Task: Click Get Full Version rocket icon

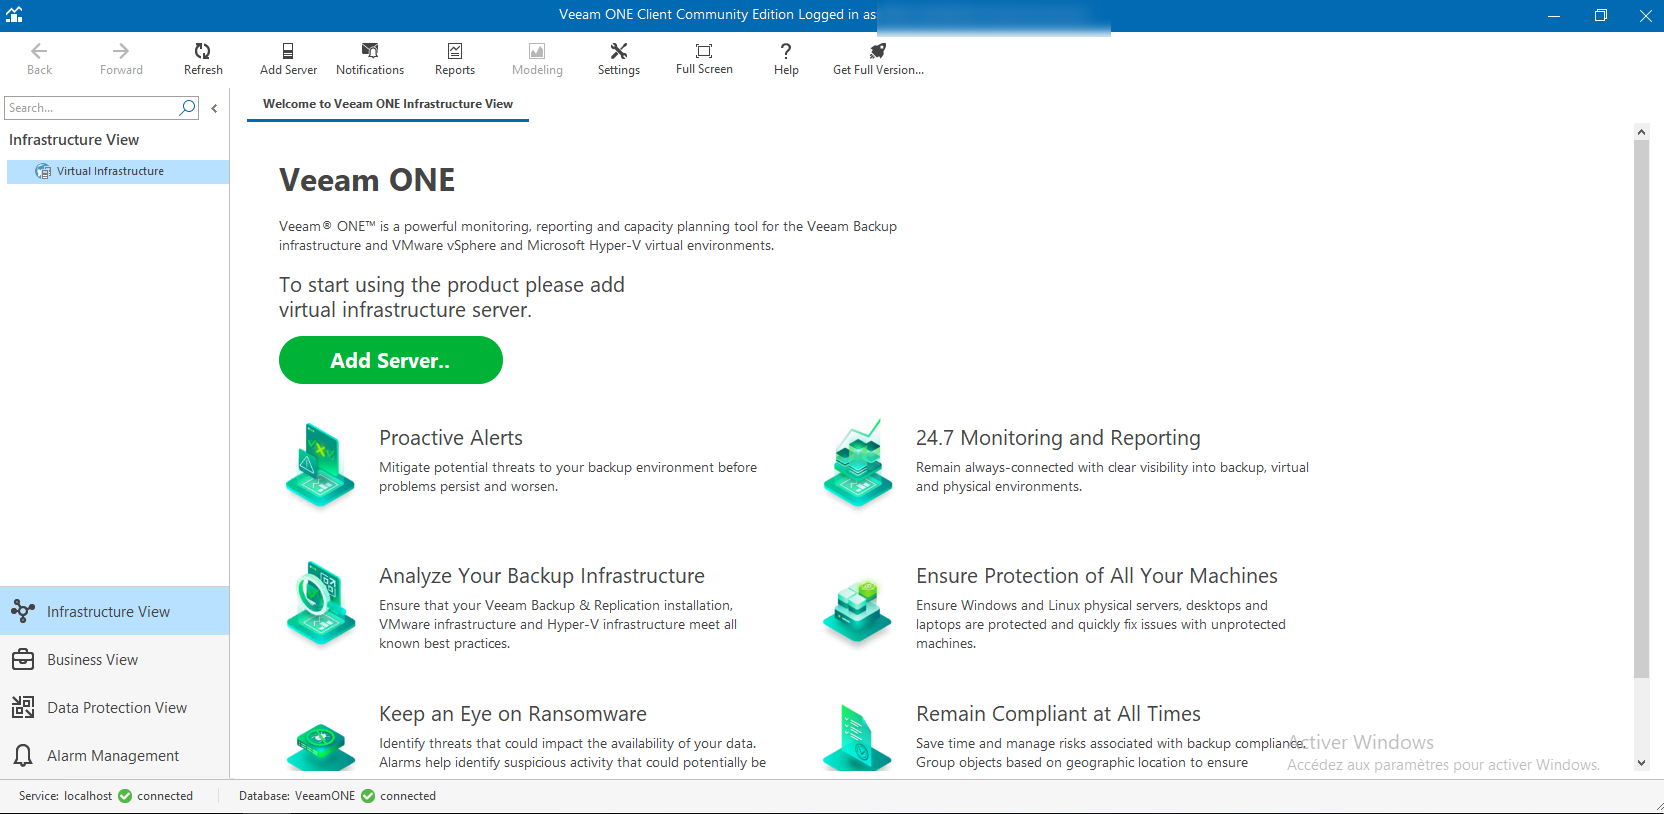Action: (878, 51)
